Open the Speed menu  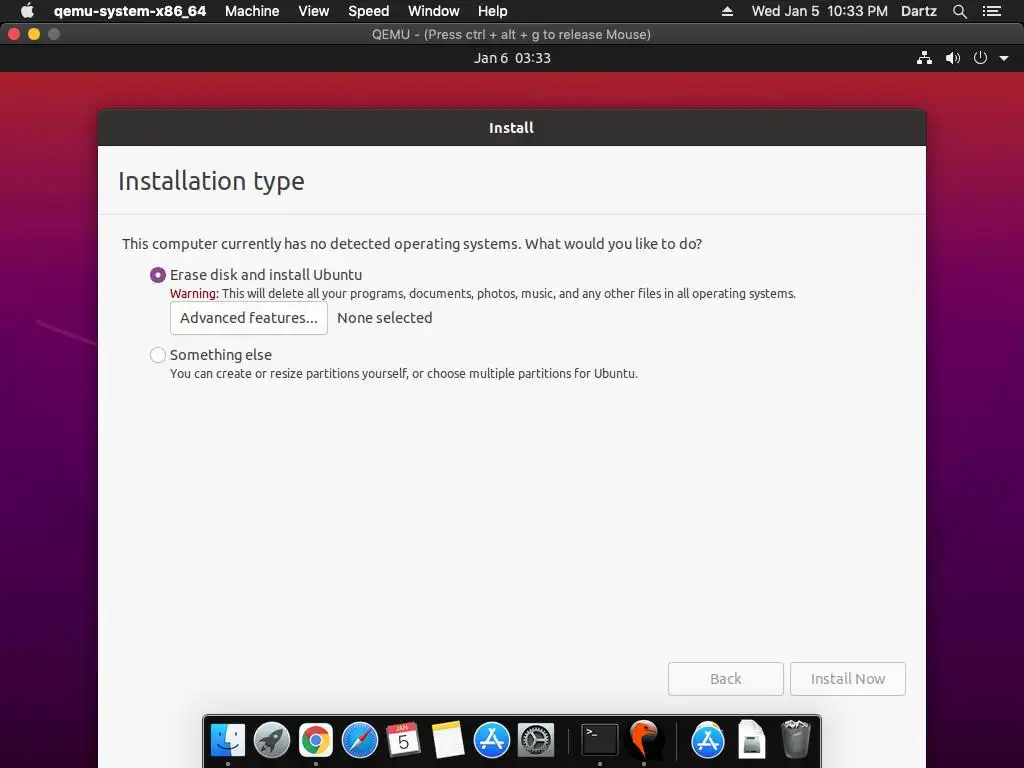(x=368, y=11)
